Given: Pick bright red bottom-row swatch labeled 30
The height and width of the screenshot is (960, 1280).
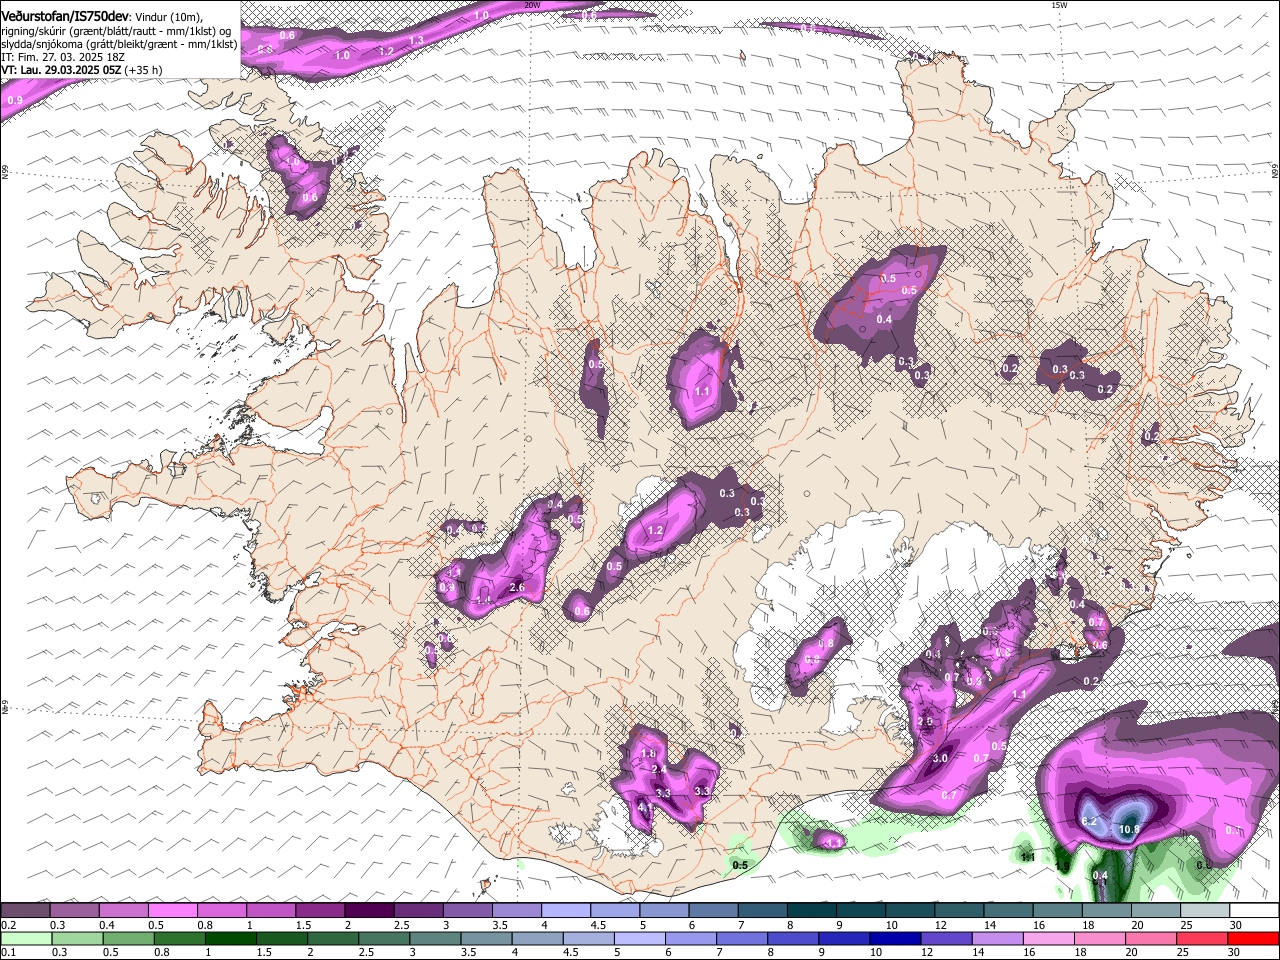Looking at the screenshot, I should point(1253,938).
